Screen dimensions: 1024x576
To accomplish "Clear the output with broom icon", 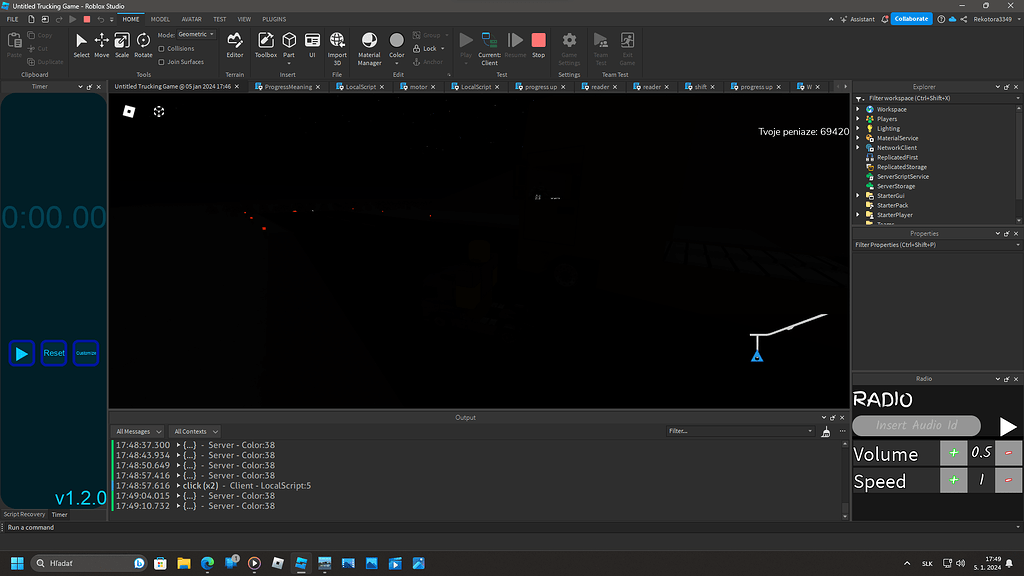I will pos(825,432).
